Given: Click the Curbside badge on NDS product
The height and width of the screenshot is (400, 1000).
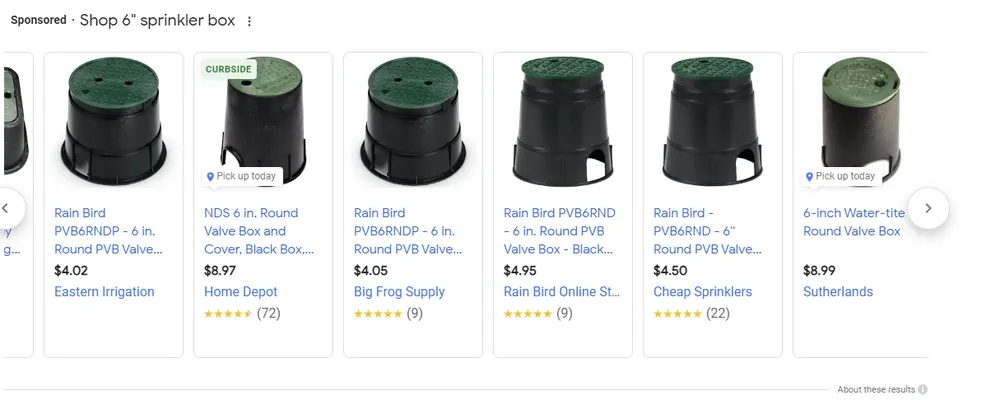Looking at the screenshot, I should point(229,69).
